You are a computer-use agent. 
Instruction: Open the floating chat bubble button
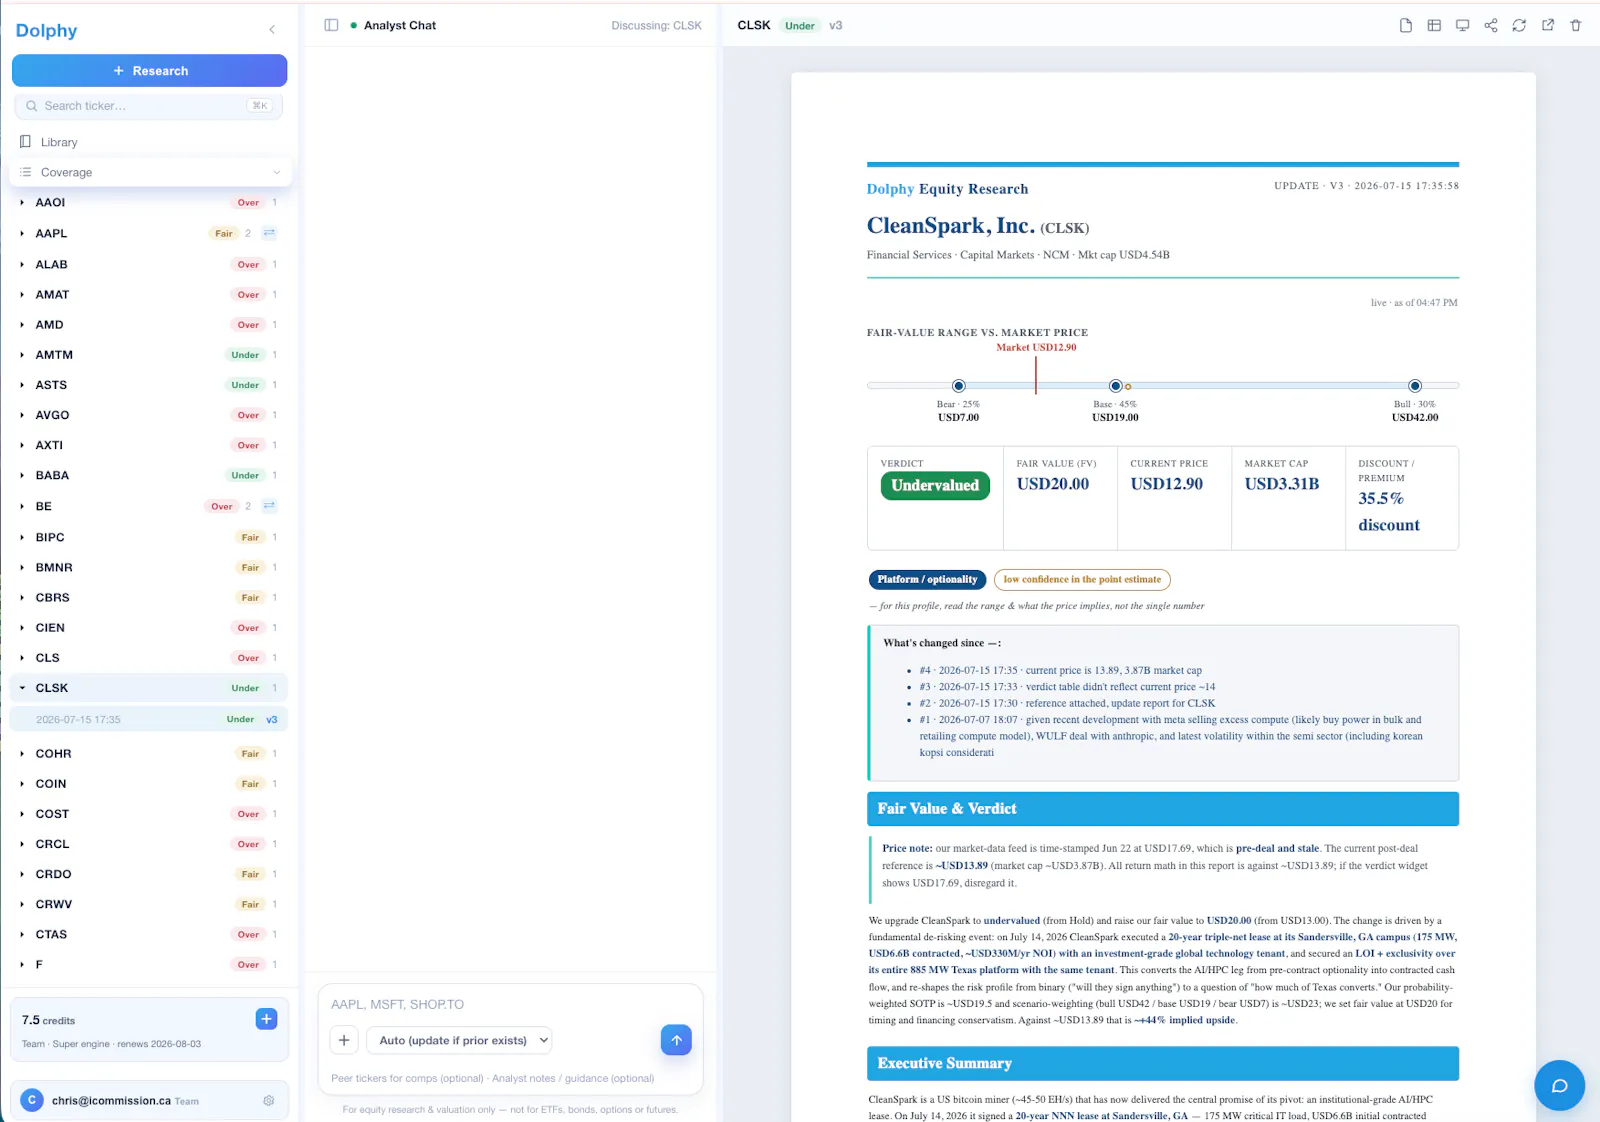1559,1086
